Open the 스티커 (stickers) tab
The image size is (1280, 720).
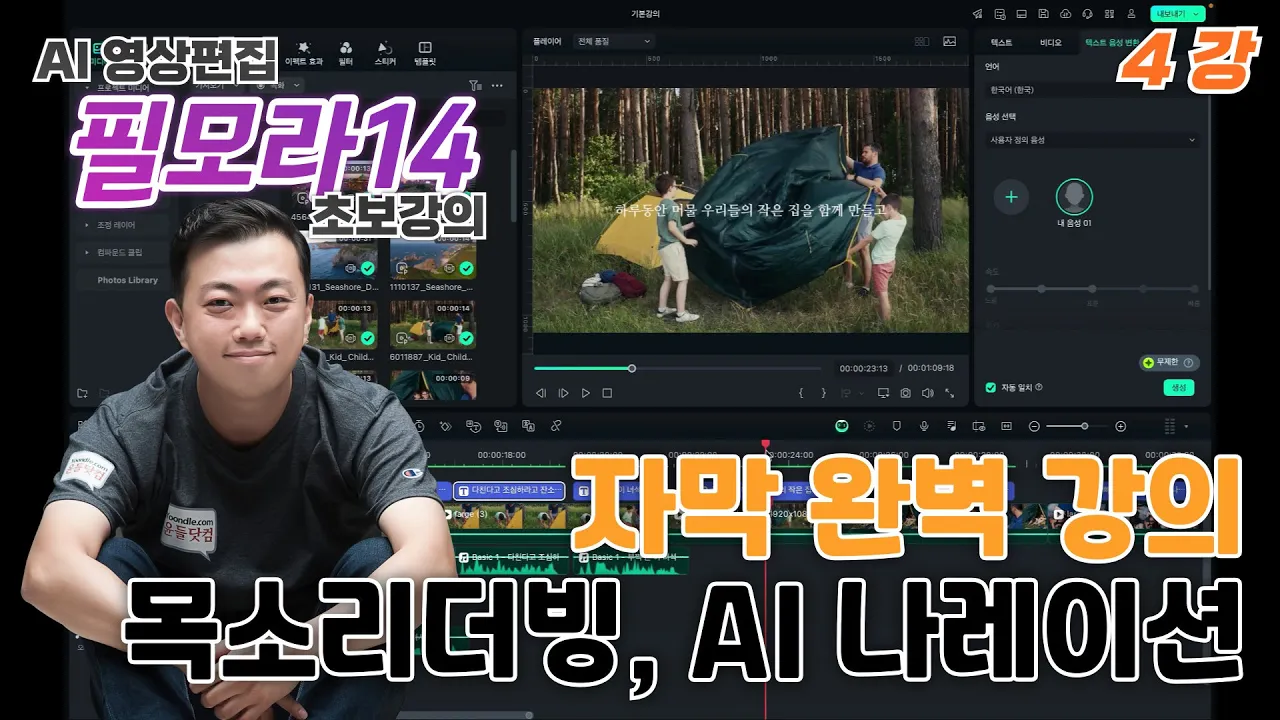385,52
